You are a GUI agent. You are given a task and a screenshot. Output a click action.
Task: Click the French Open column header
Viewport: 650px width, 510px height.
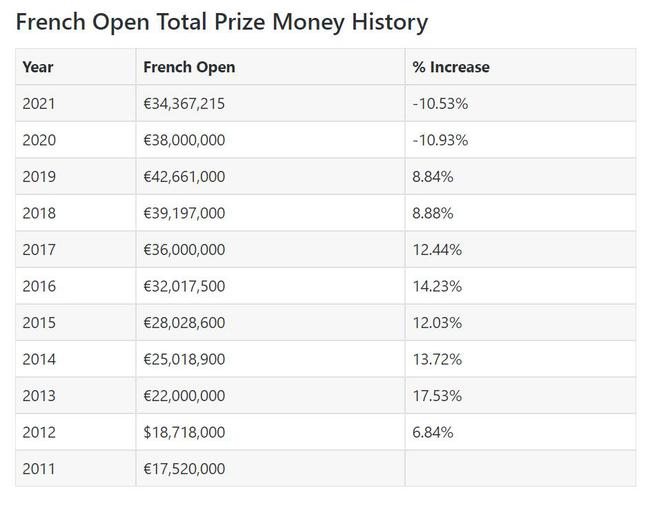(189, 67)
